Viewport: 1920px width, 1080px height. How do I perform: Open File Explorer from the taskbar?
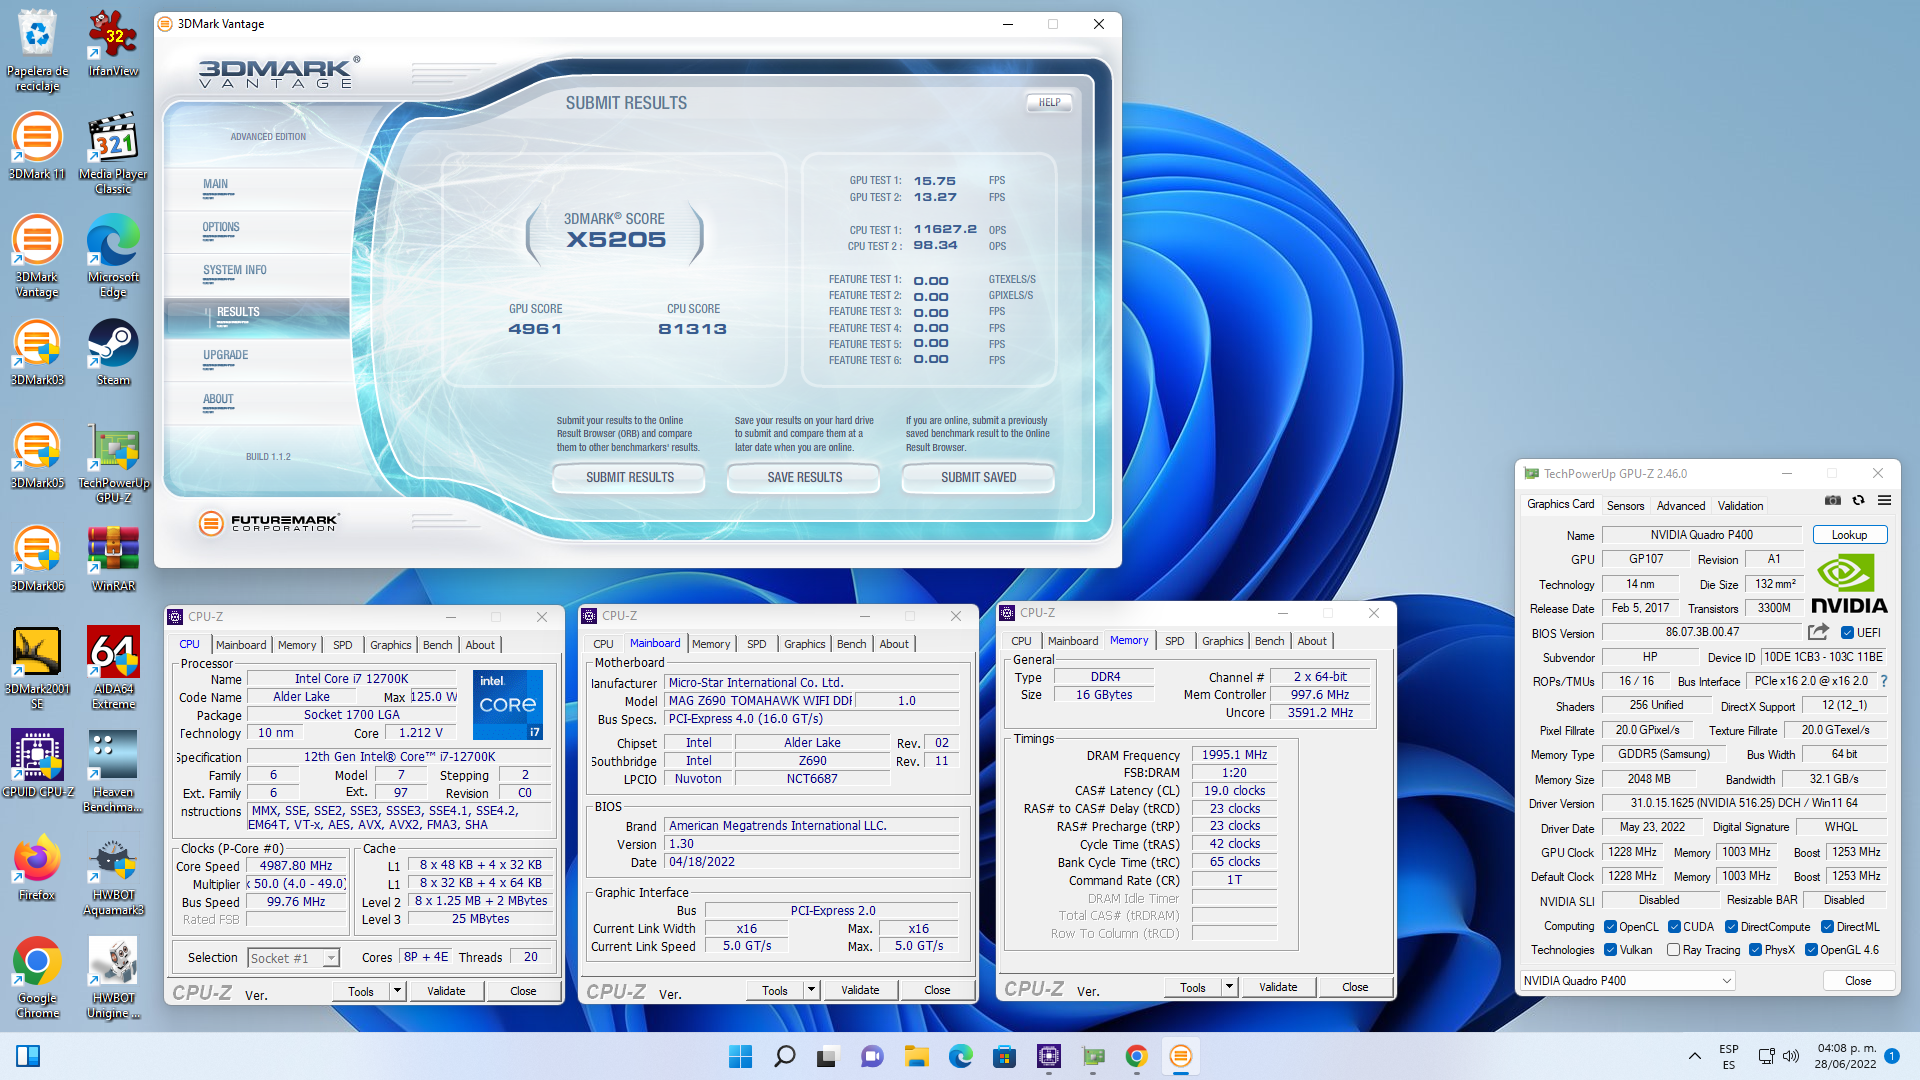tap(917, 1056)
